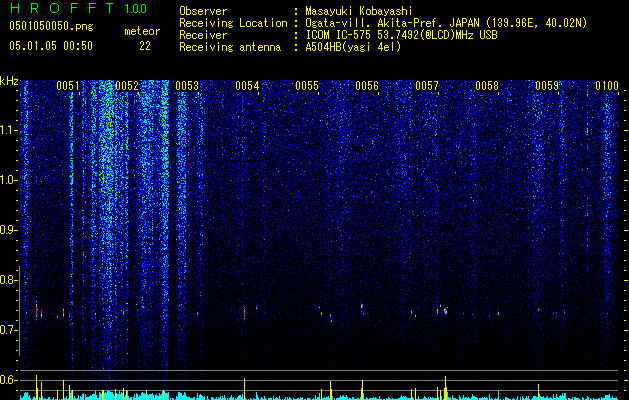The height and width of the screenshot is (400, 629).
Task: Click the Receiving Location label
Action: tap(233, 23)
